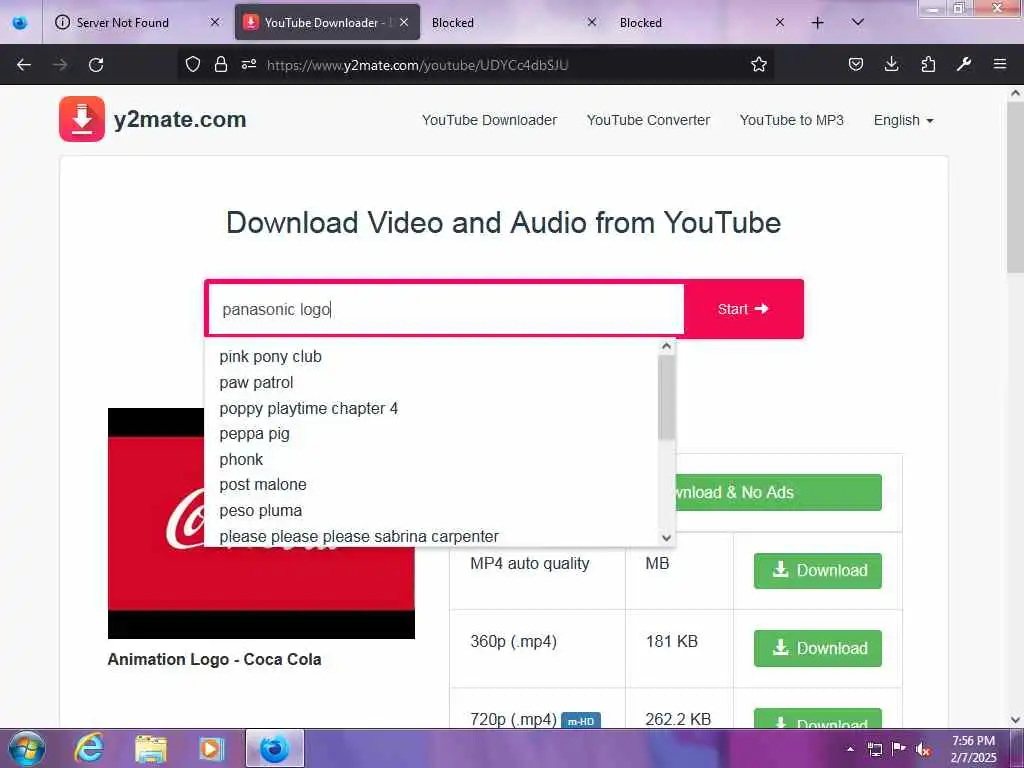
Task: Click the suggestion list scrollbar thumb
Action: click(666, 398)
